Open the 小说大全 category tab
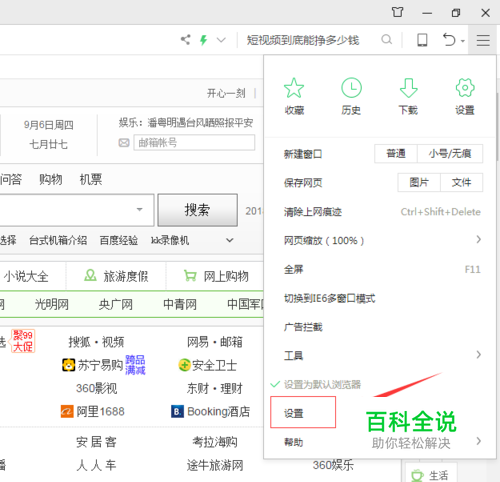This screenshot has height=482, width=500. (x=26, y=276)
